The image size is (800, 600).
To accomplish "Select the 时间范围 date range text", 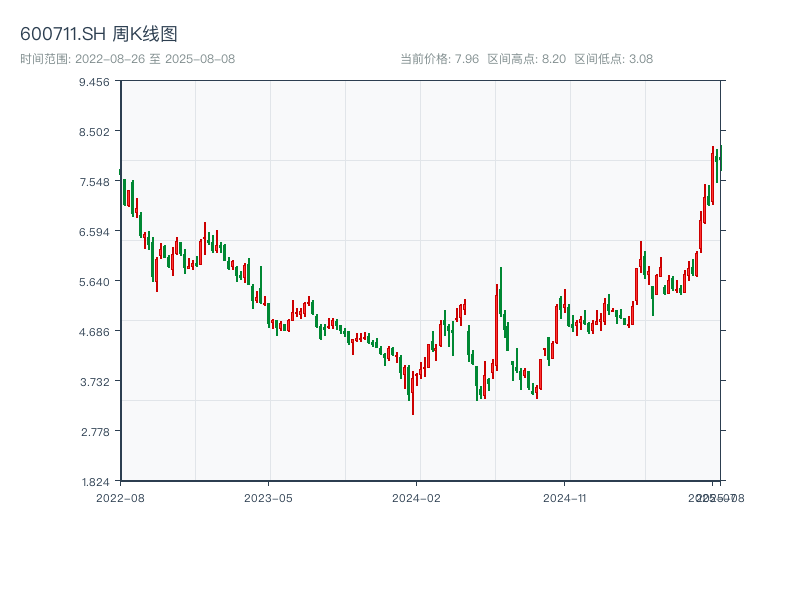I will coord(127,59).
